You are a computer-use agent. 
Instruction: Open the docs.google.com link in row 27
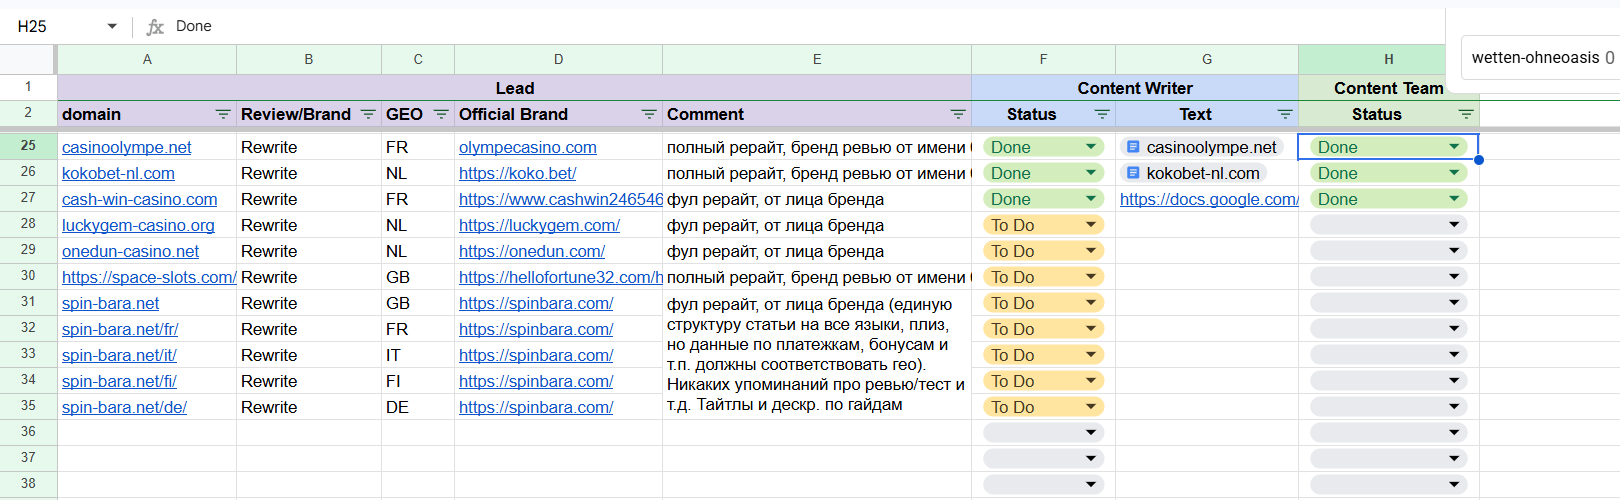coord(1209,199)
